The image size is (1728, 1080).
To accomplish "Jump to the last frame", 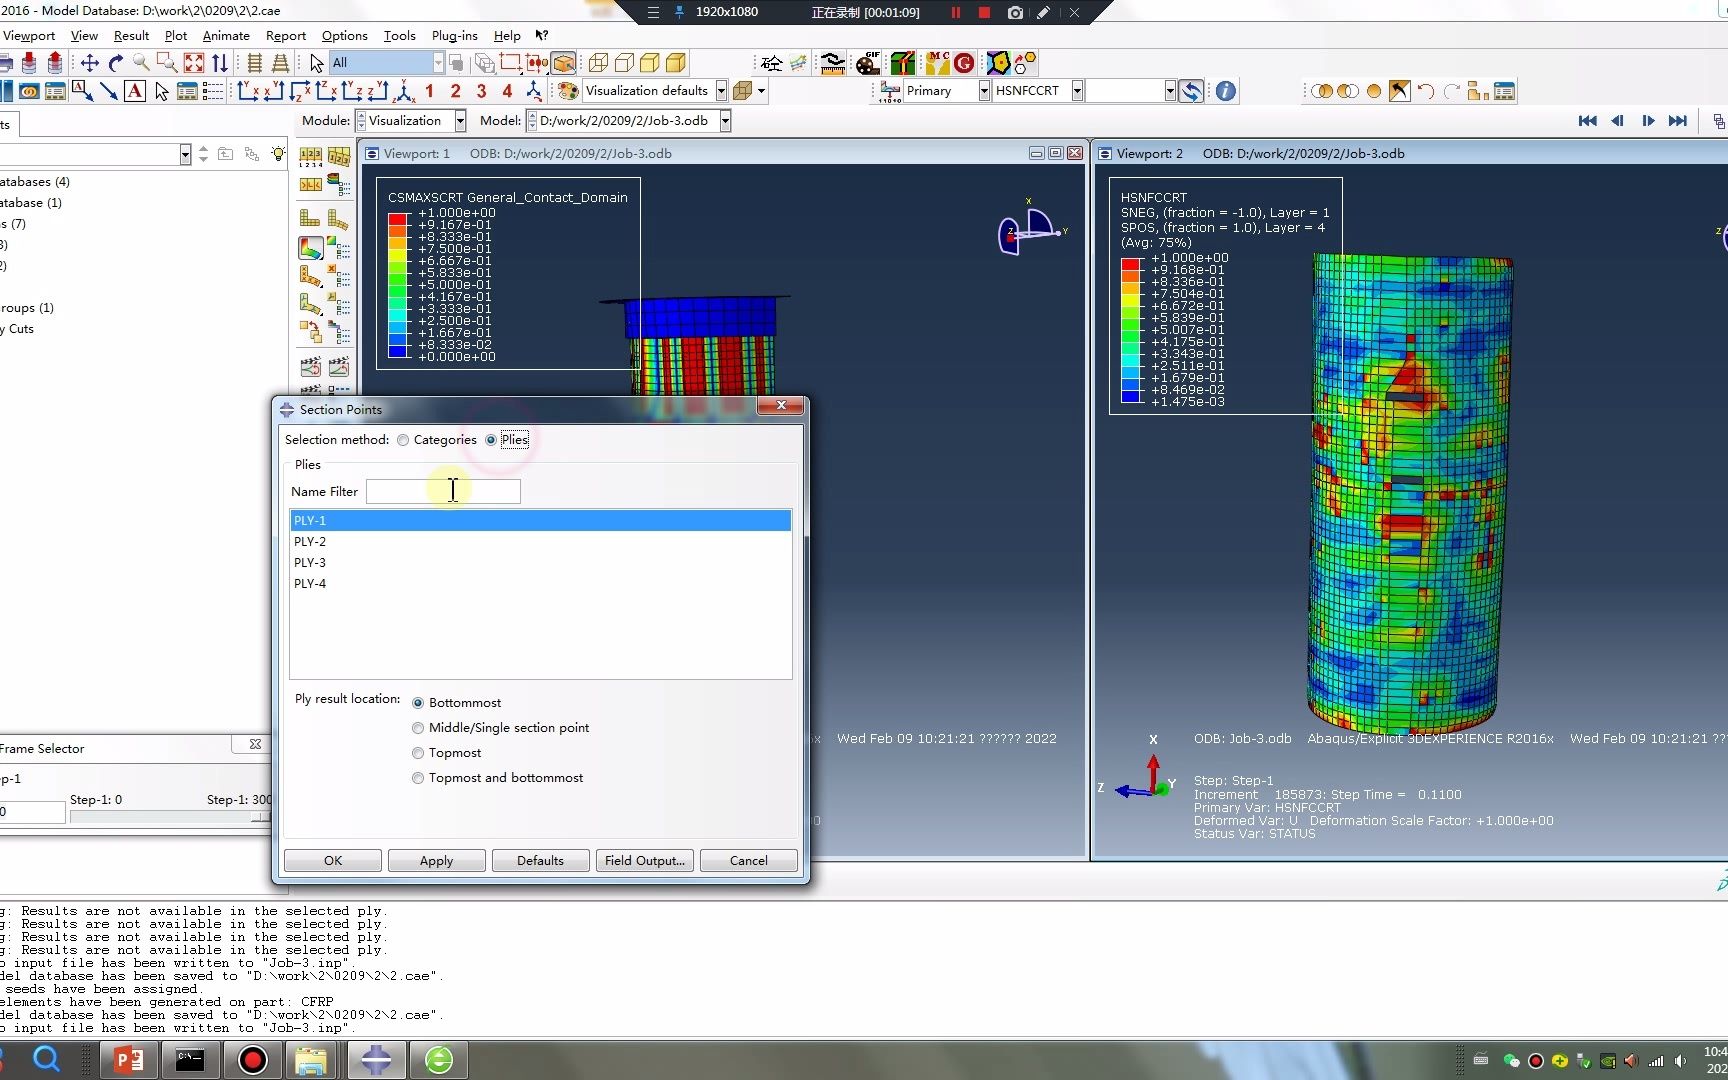I will (x=1678, y=121).
